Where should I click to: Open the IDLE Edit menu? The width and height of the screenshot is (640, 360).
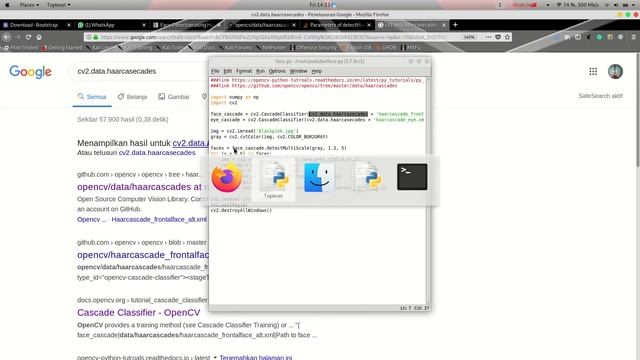tap(227, 71)
